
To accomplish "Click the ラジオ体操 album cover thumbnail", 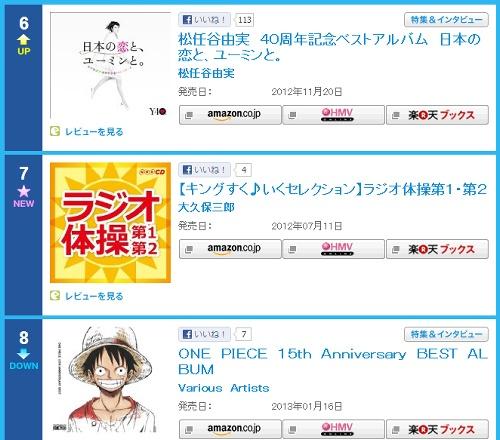I will [110, 223].
